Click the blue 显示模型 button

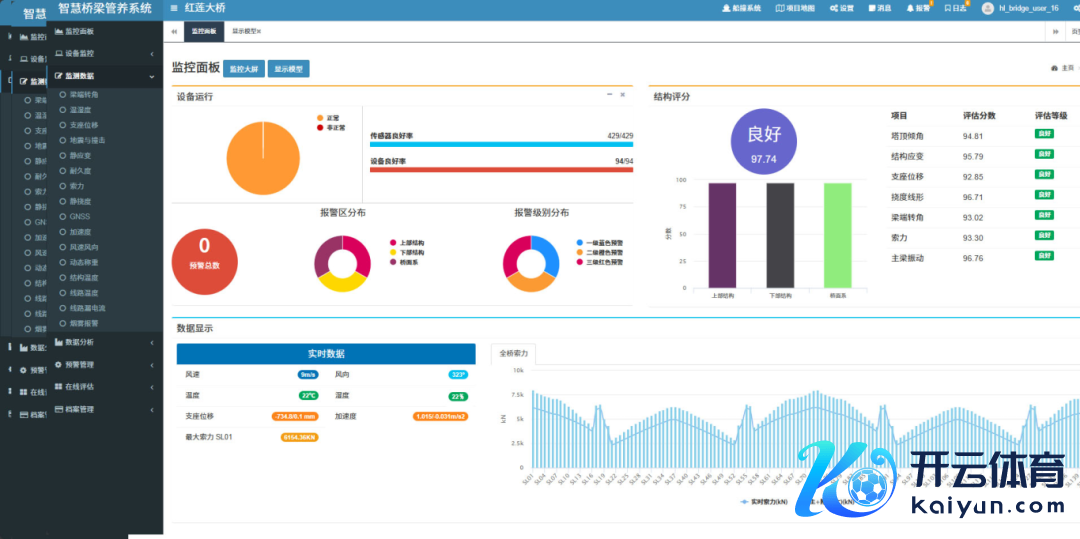click(288, 69)
